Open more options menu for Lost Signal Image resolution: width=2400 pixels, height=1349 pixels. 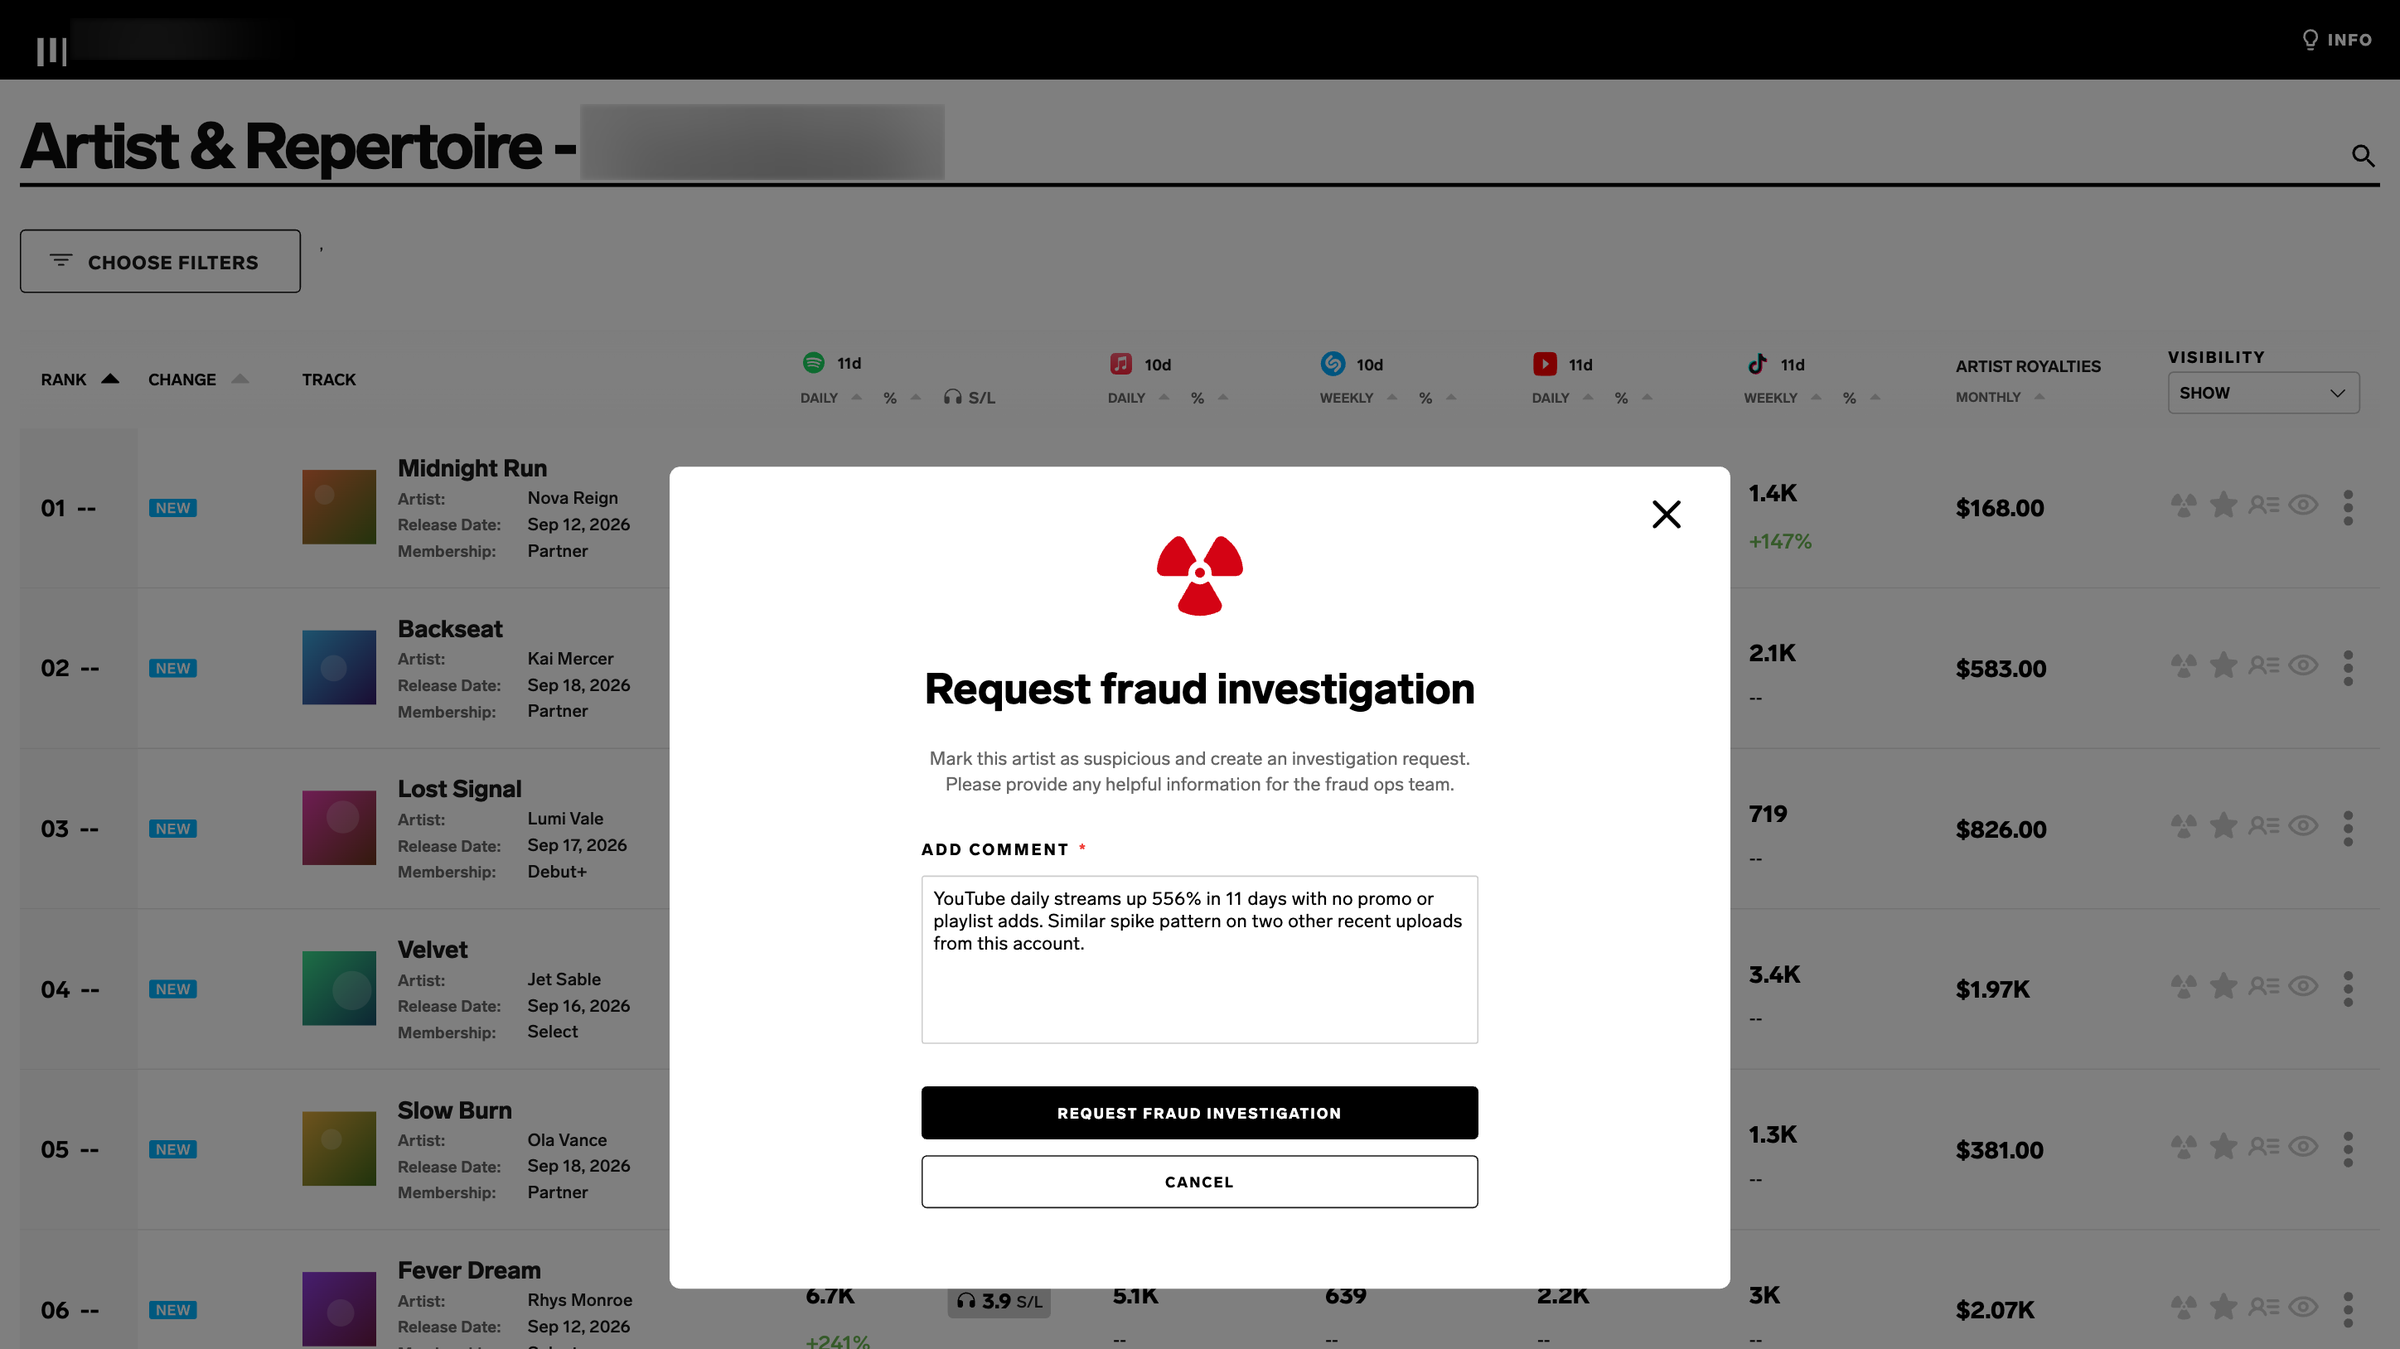[x=2348, y=828]
